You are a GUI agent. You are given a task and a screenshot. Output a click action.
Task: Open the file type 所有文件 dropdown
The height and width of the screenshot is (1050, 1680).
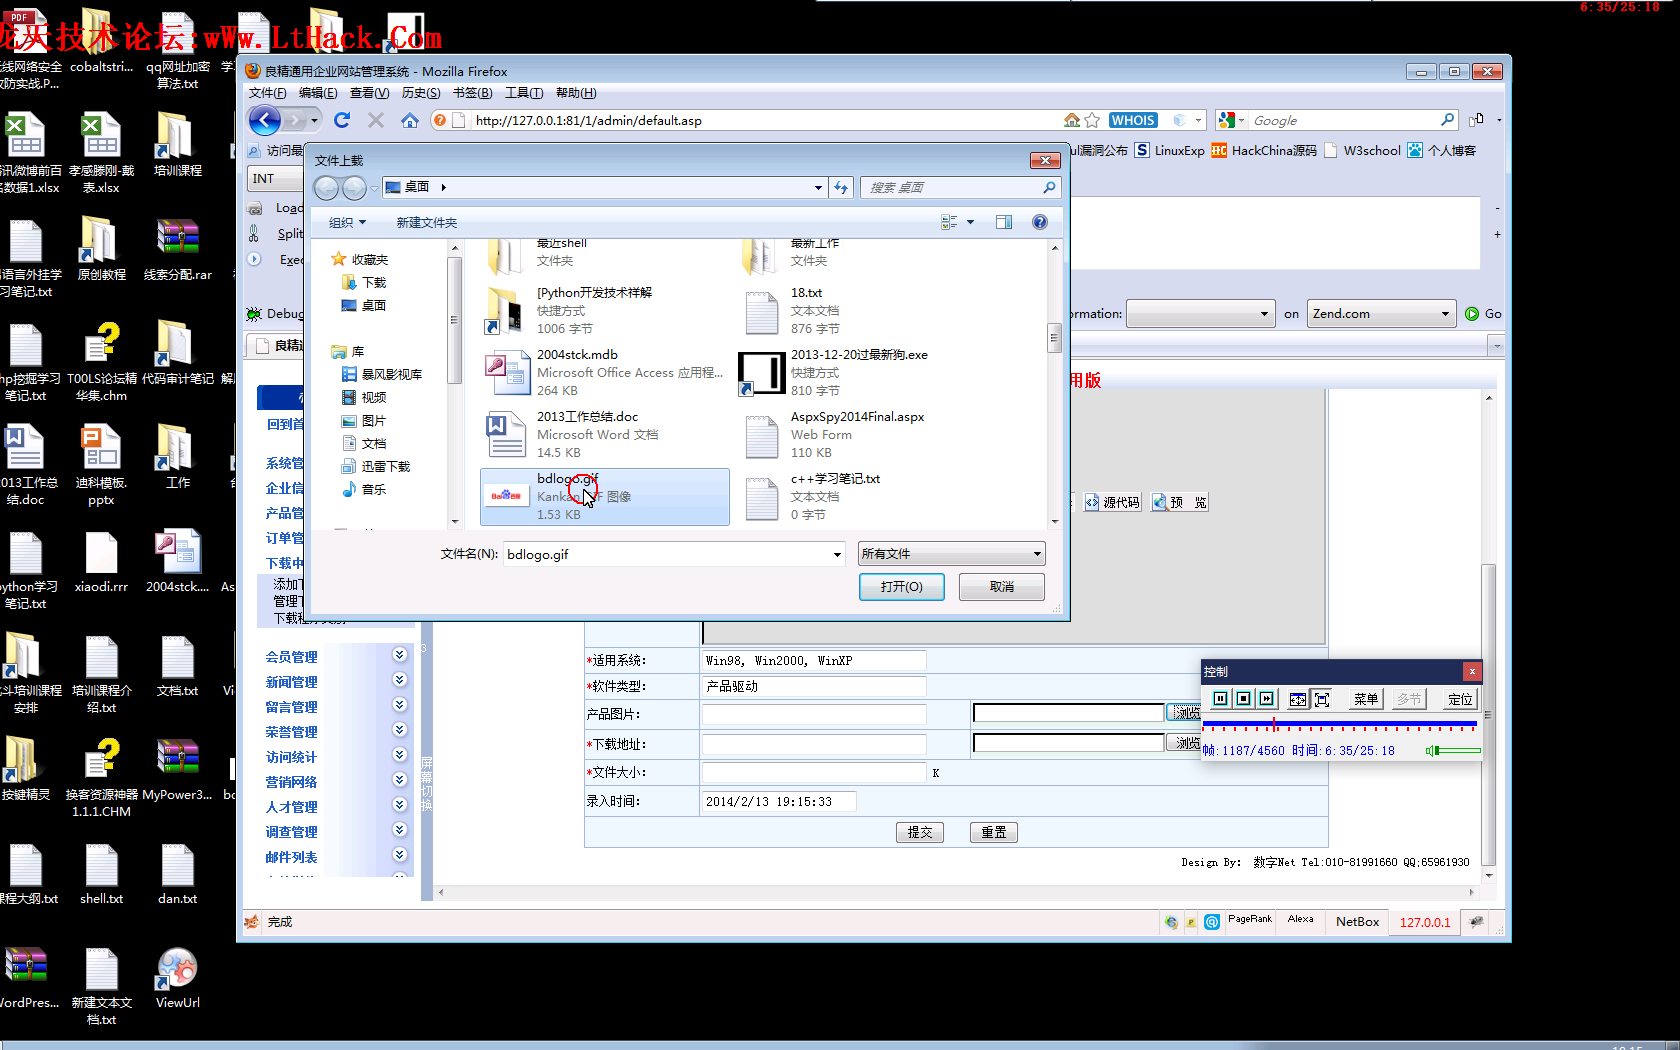coord(951,554)
